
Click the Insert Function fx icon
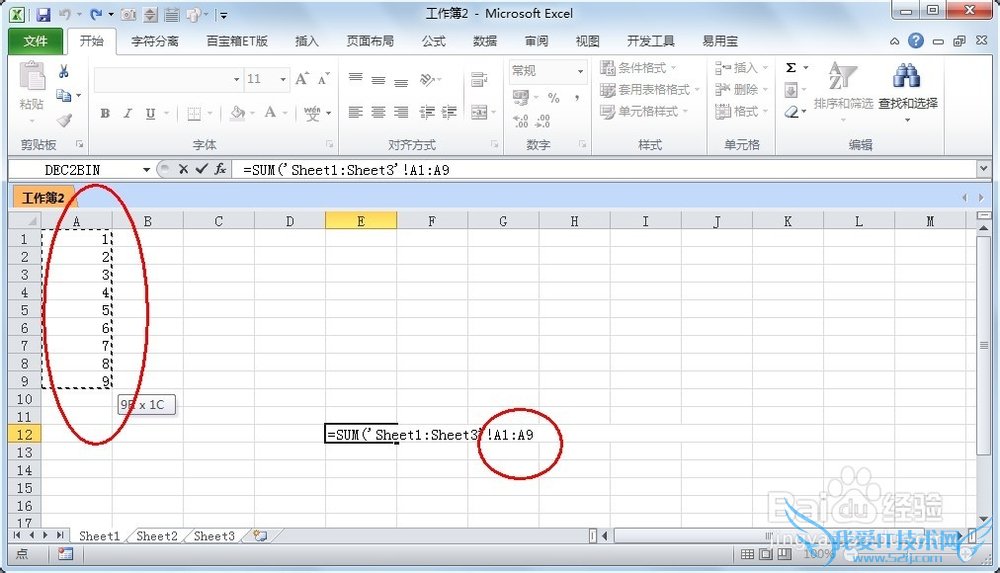(x=220, y=169)
